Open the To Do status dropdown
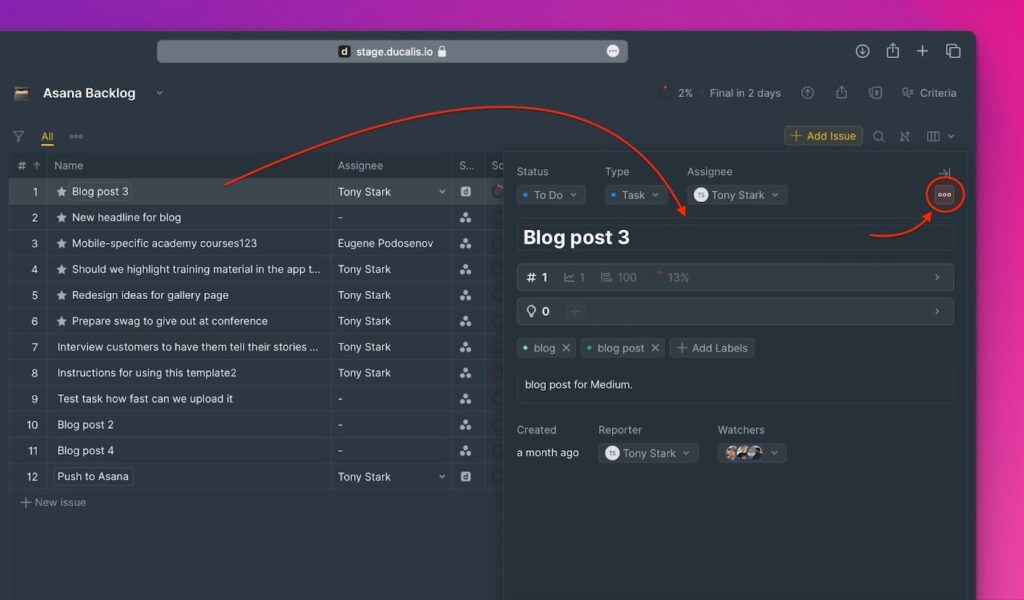The width and height of the screenshot is (1024, 600). pos(551,195)
